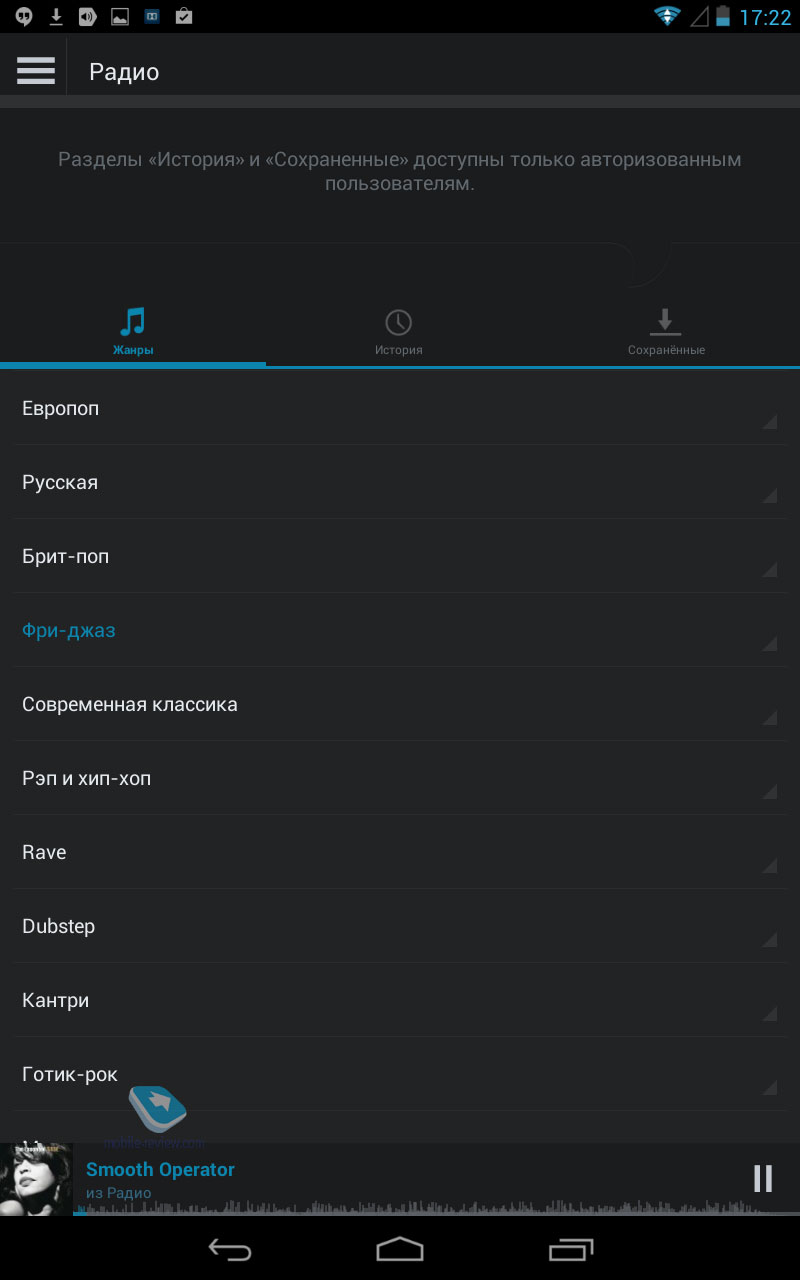Open the recent apps switcher
The width and height of the screenshot is (800, 1280).
click(571, 1248)
